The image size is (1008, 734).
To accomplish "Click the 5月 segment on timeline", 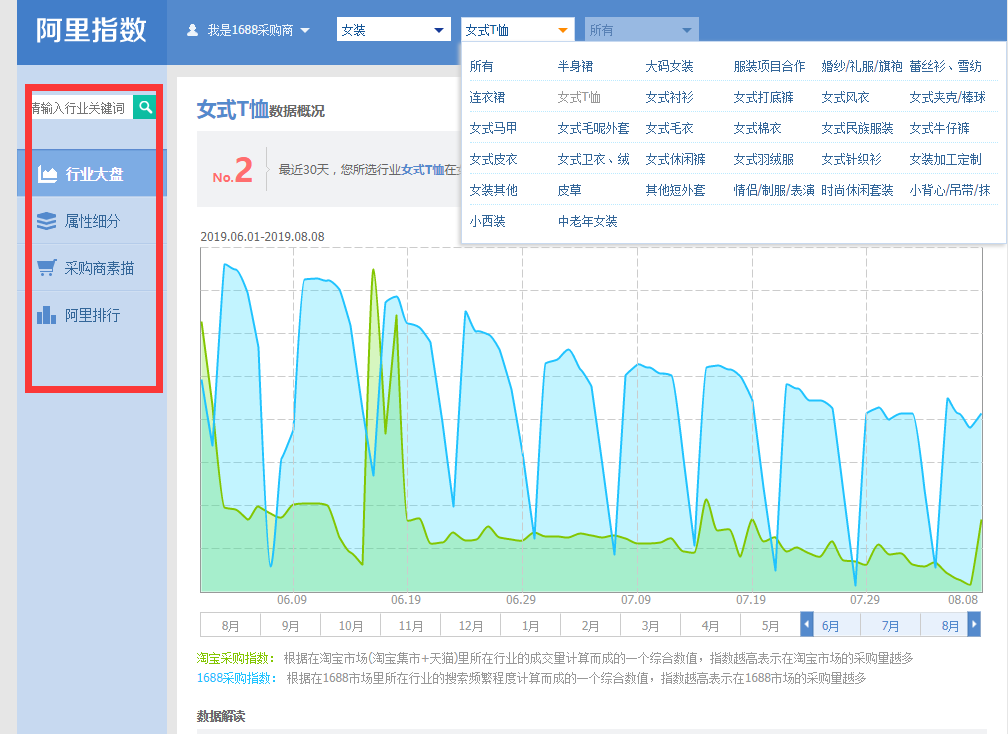I will 770,625.
